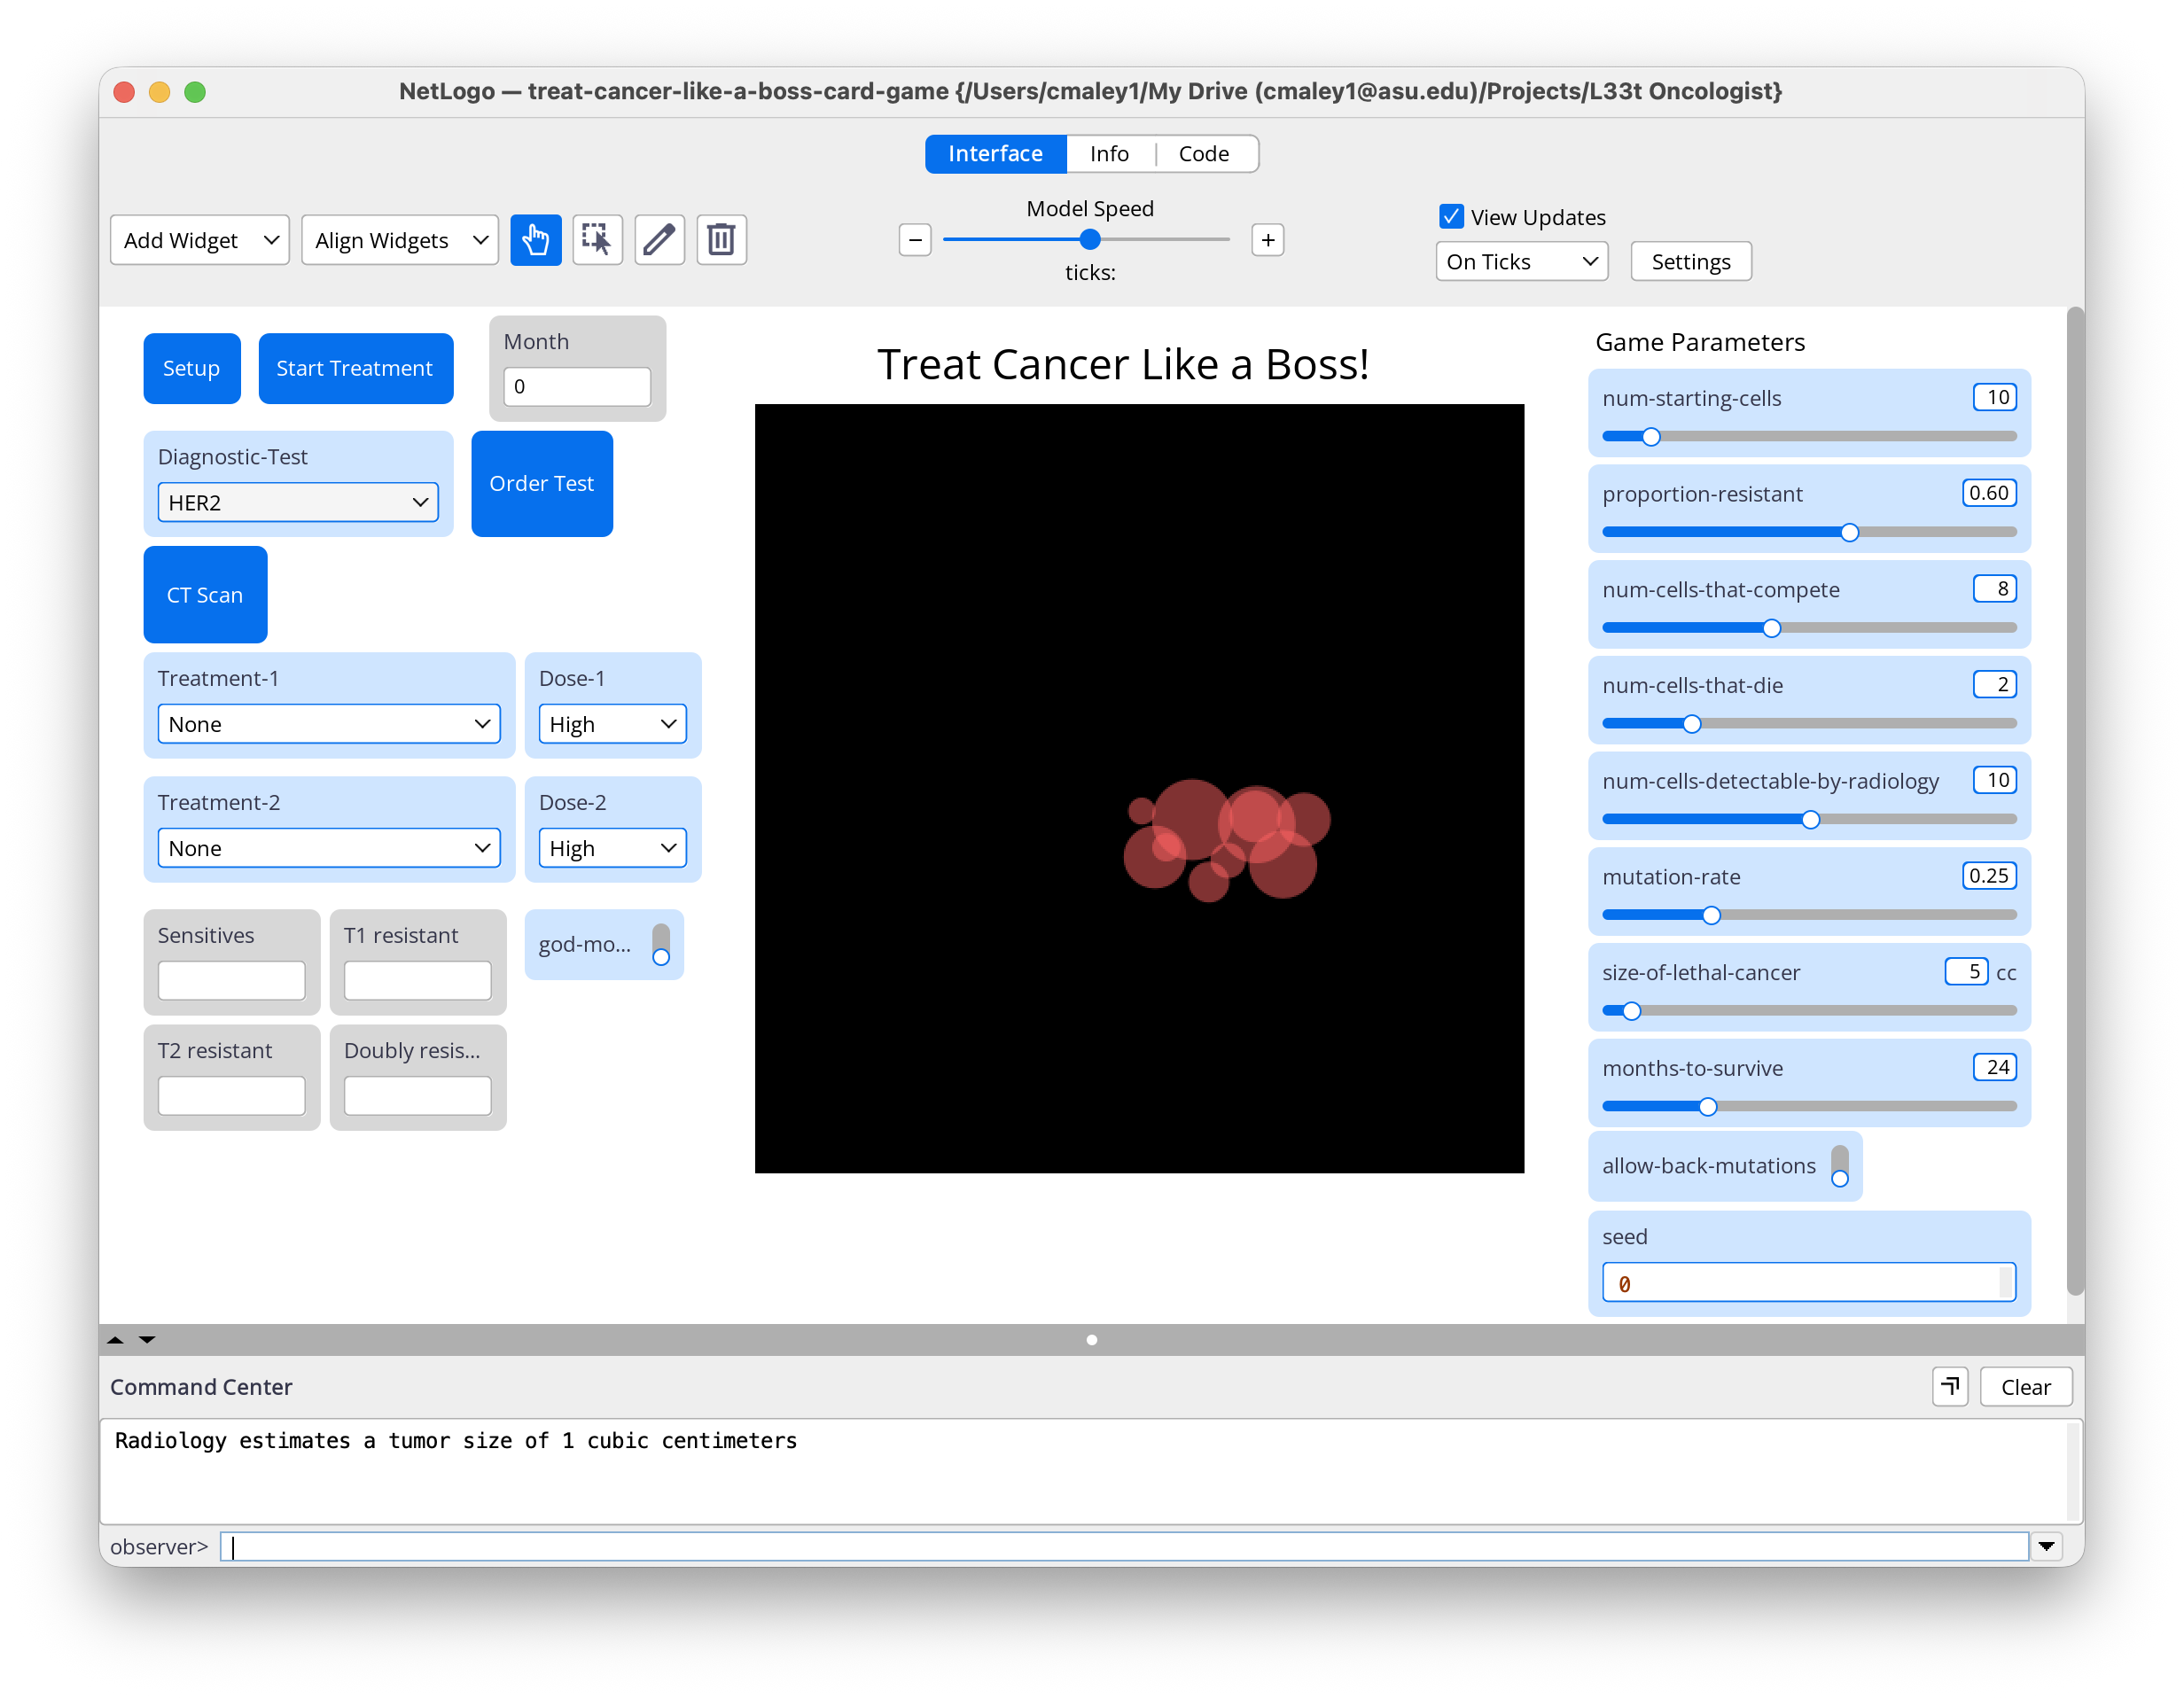
Task: Collapse the Command Center with the down arrow
Action: coord(146,1340)
